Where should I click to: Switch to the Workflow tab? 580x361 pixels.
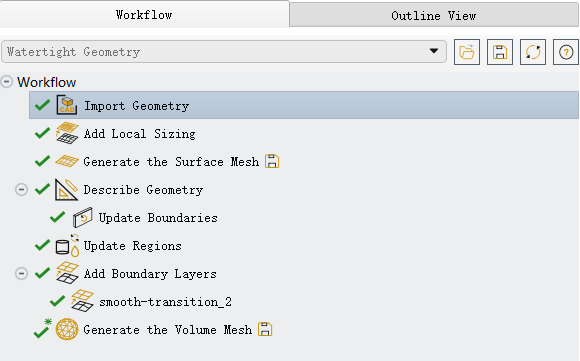[x=144, y=15]
